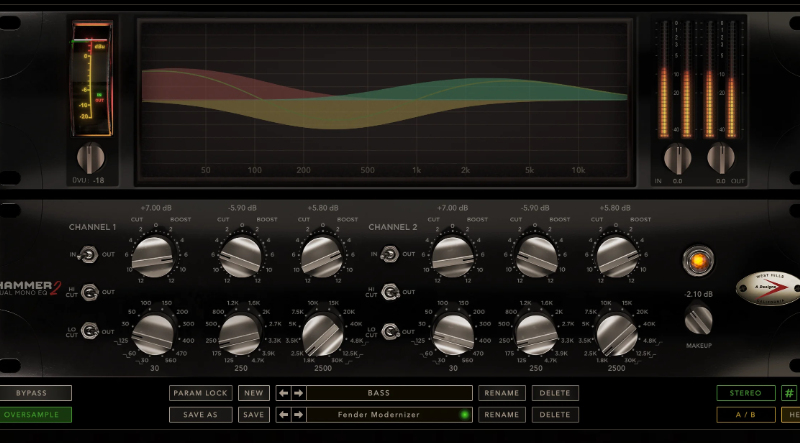Toggle Channel 1 IN/OUT switch
Screen dimensions: 800x443
click(x=89, y=254)
